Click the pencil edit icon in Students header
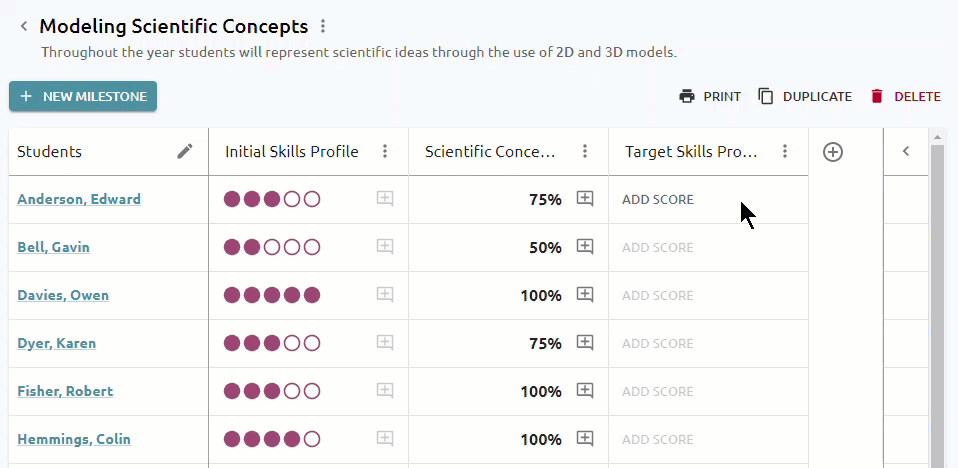The height and width of the screenshot is (468, 958). tap(185, 152)
